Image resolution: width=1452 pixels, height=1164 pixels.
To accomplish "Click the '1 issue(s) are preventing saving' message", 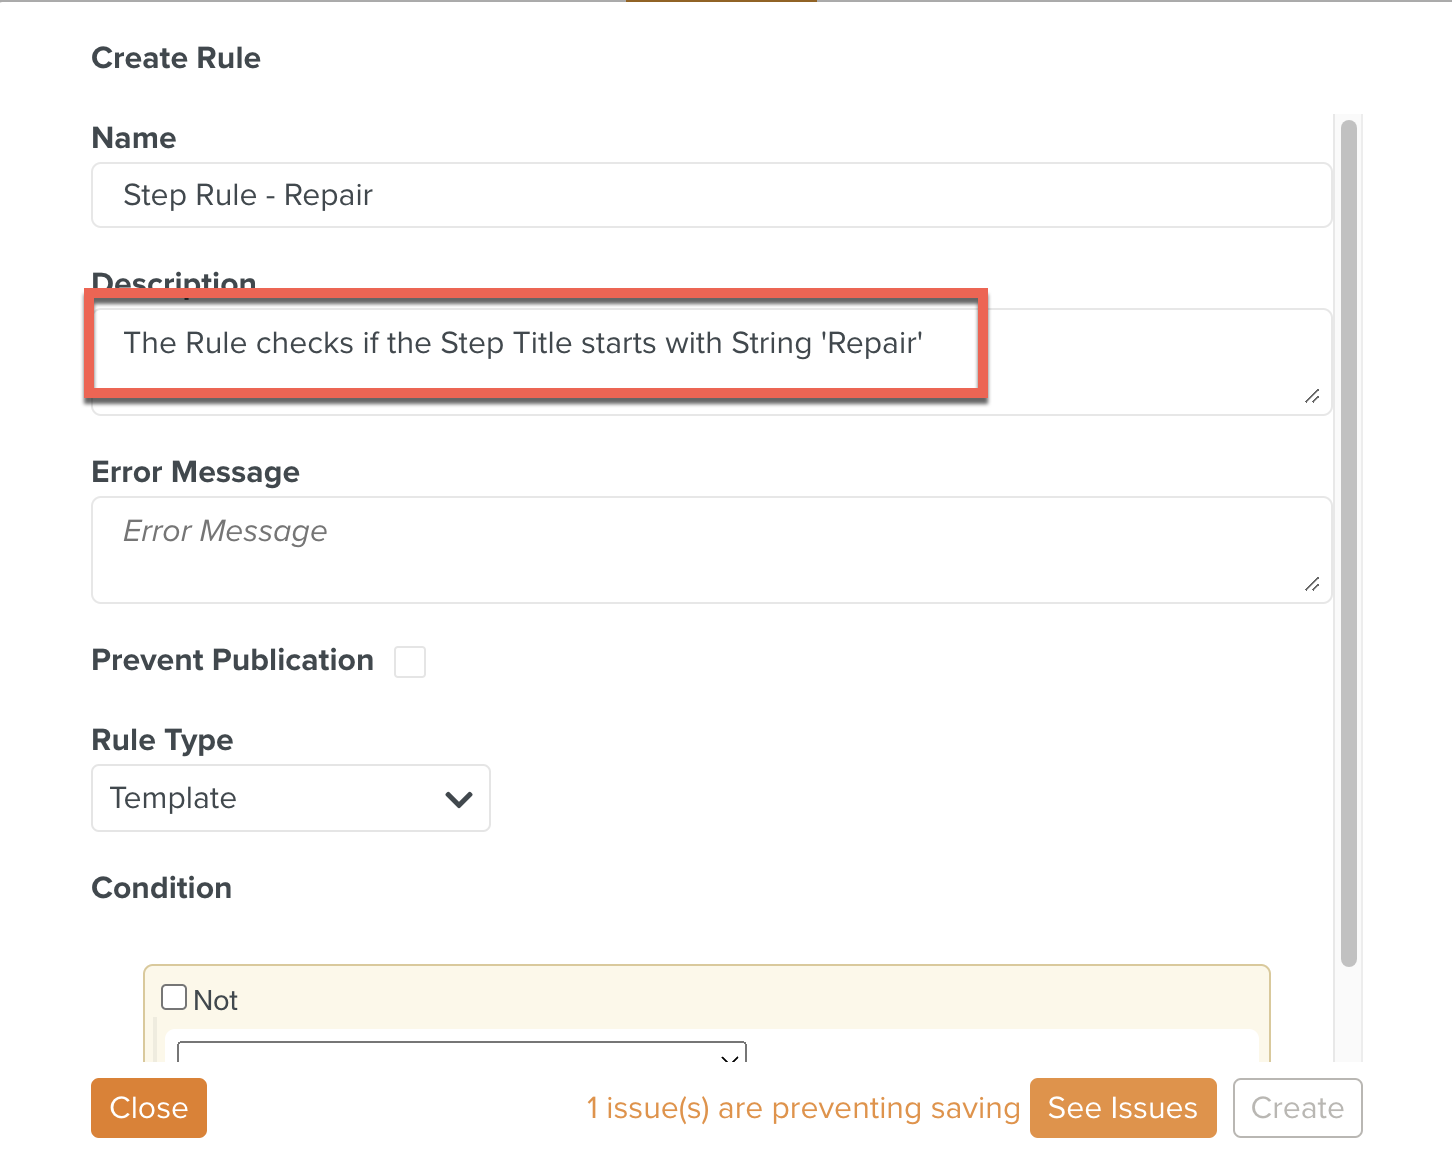I will tap(802, 1108).
